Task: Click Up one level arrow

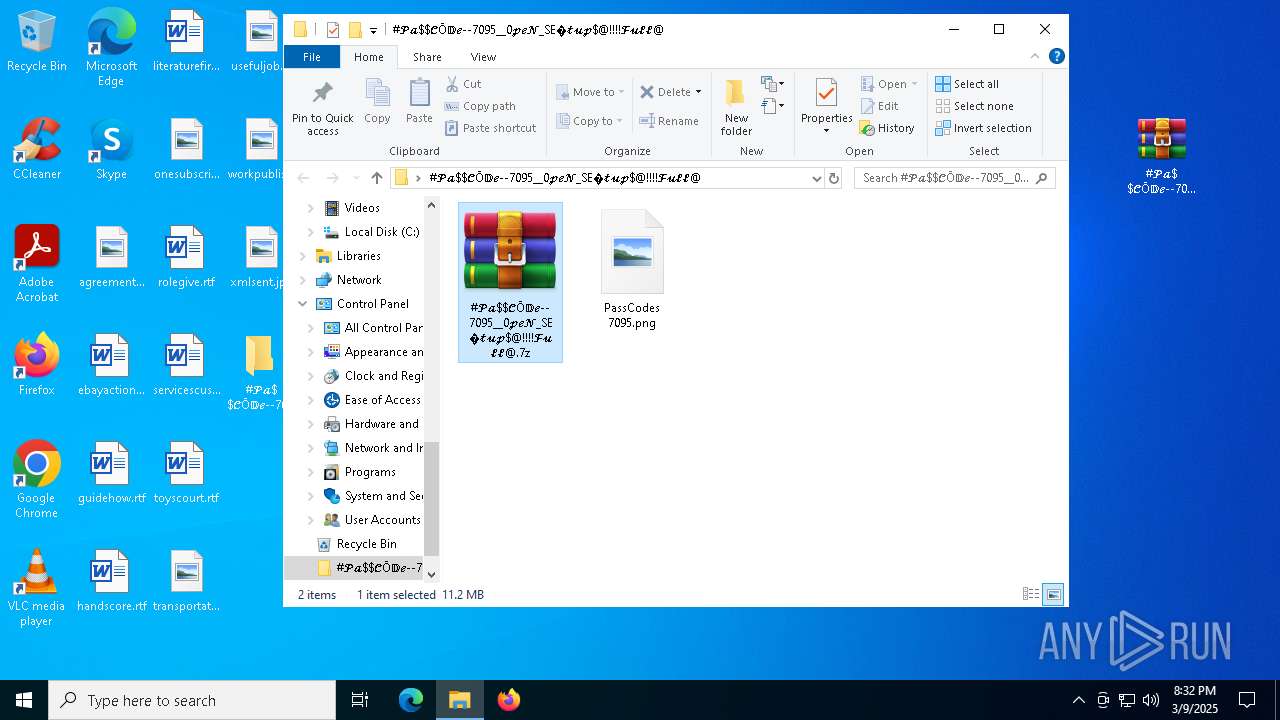Action: coord(376,178)
